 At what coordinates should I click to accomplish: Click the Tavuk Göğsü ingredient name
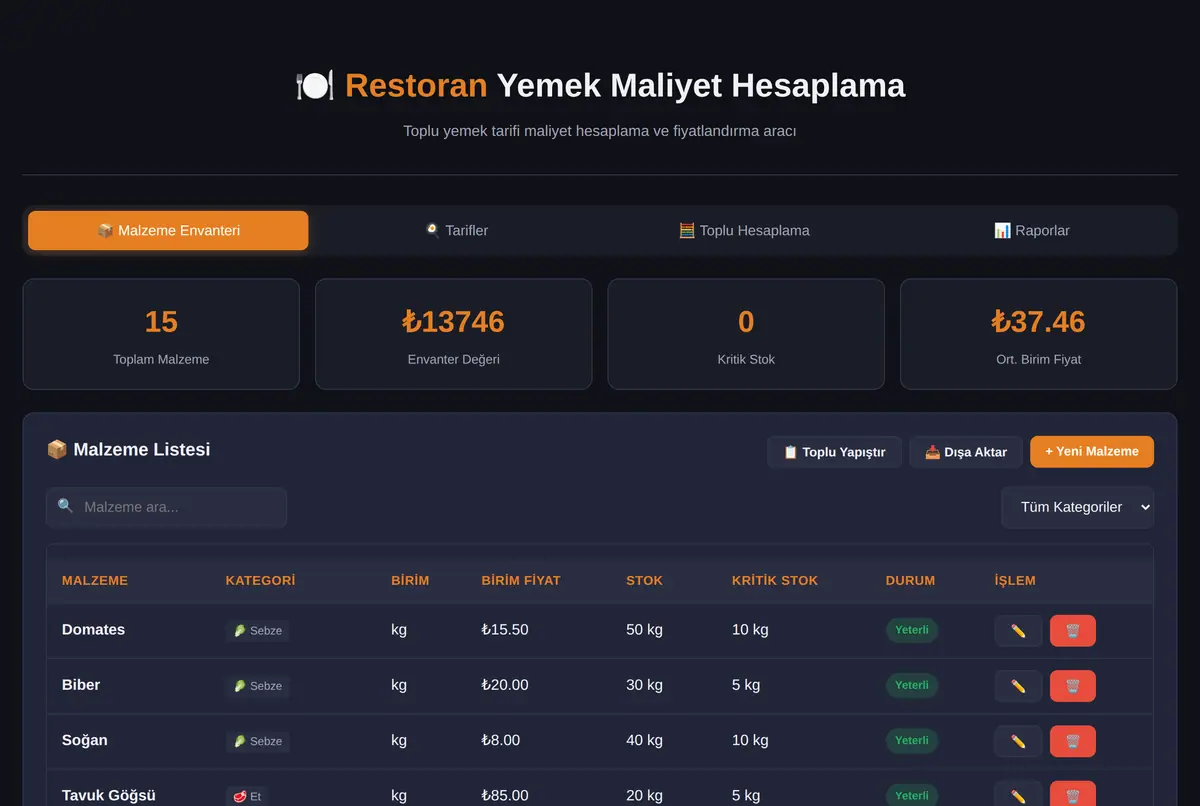point(109,795)
